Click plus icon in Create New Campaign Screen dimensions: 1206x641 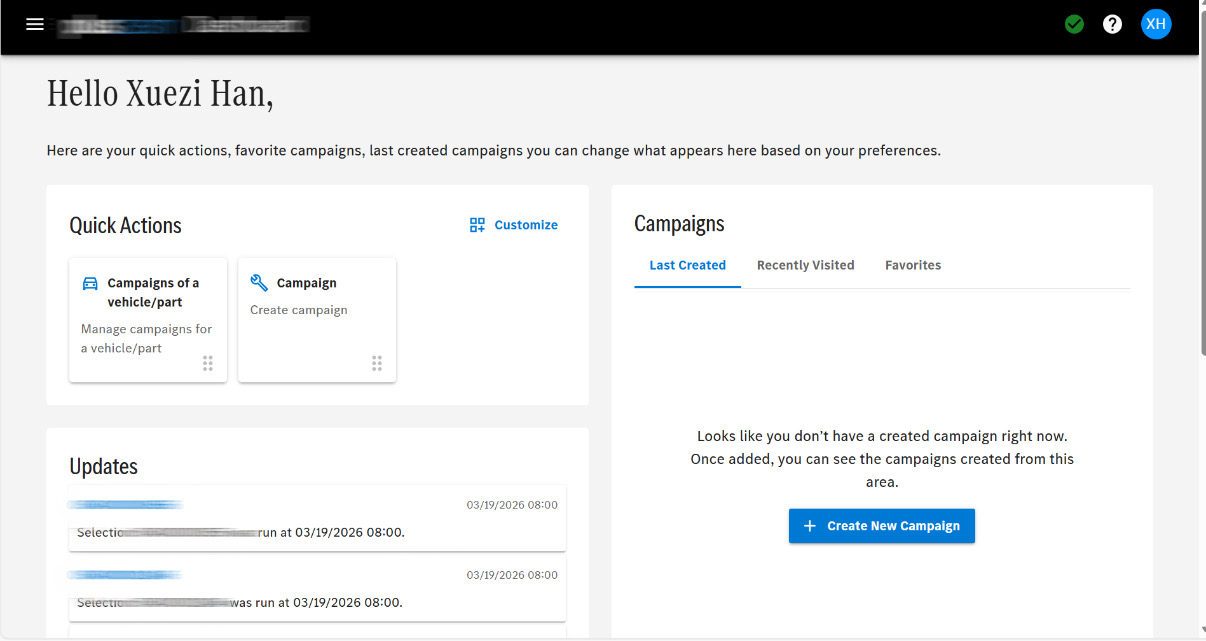tap(810, 526)
